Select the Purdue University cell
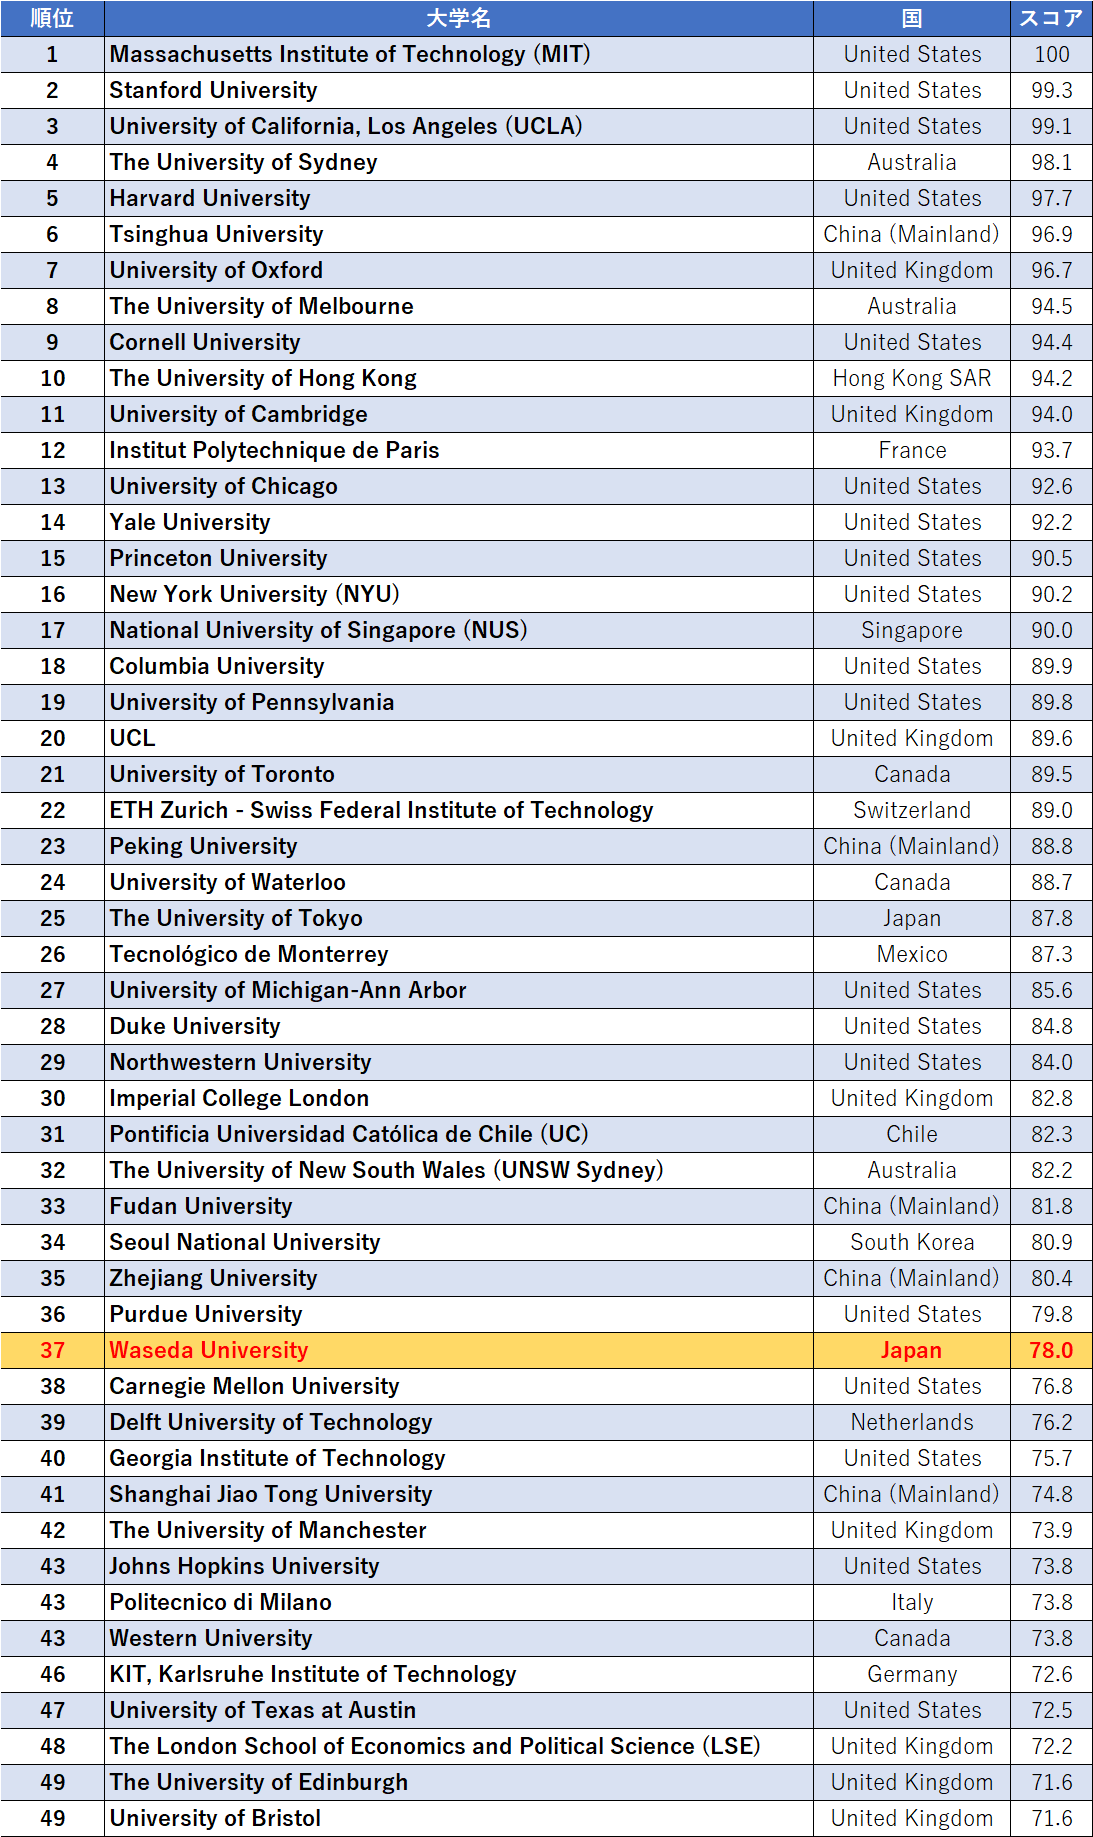 tap(459, 1314)
